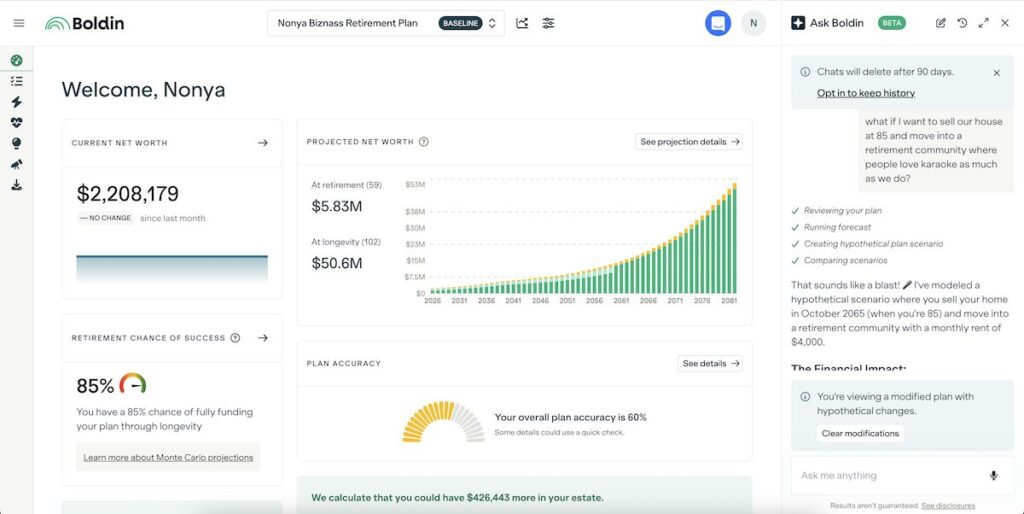Click See details in Plan Accuracy
Screen dimensions: 1024x514
[x=710, y=363]
